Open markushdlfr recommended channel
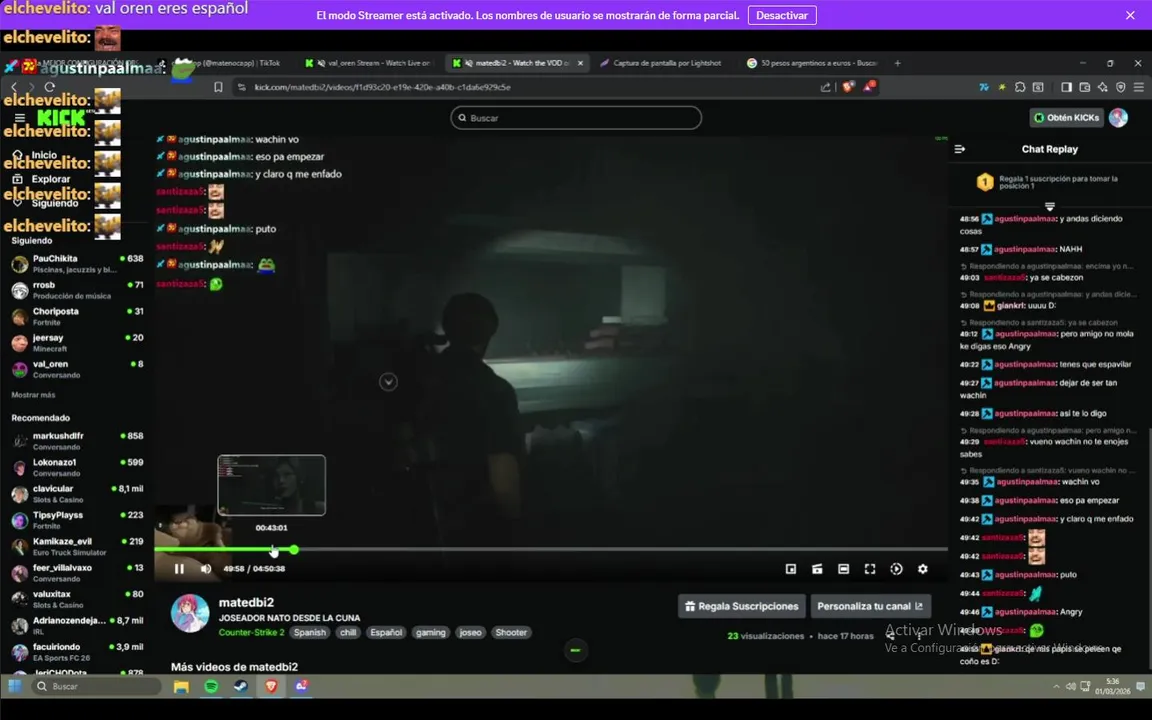The height and width of the screenshot is (720, 1152). pos(77,441)
